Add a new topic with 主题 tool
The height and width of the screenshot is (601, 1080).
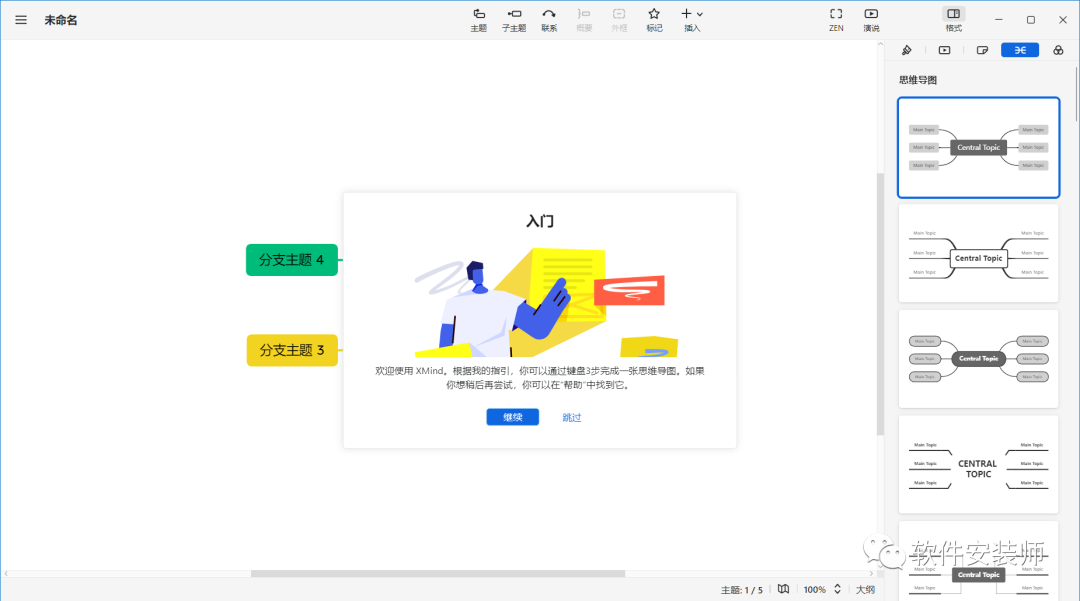coord(479,20)
